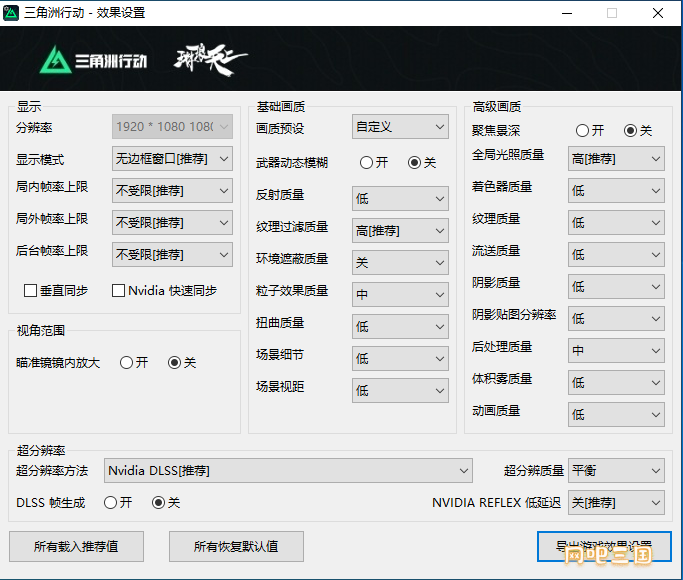This screenshot has height=580, width=683.
Task: Open the 粒子效果质量 dropdown
Action: pyautogui.click(x=400, y=295)
